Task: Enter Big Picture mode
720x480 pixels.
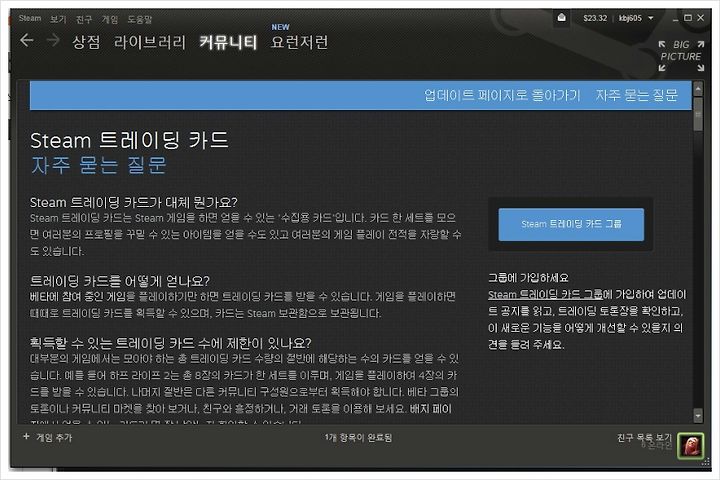Action: (x=681, y=56)
